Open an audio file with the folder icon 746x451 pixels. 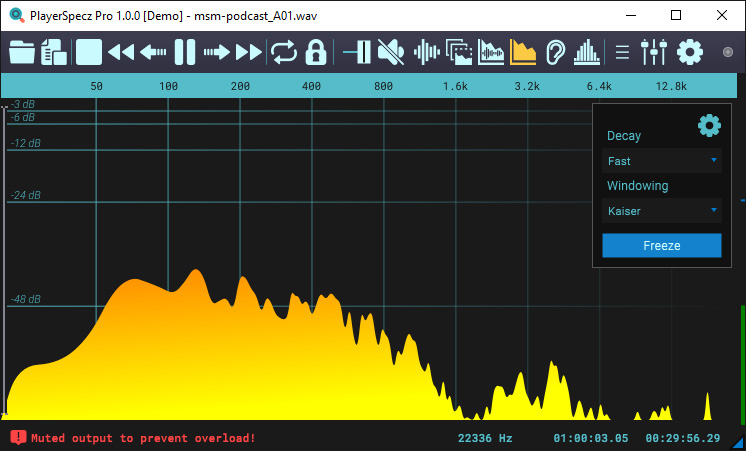tap(21, 51)
